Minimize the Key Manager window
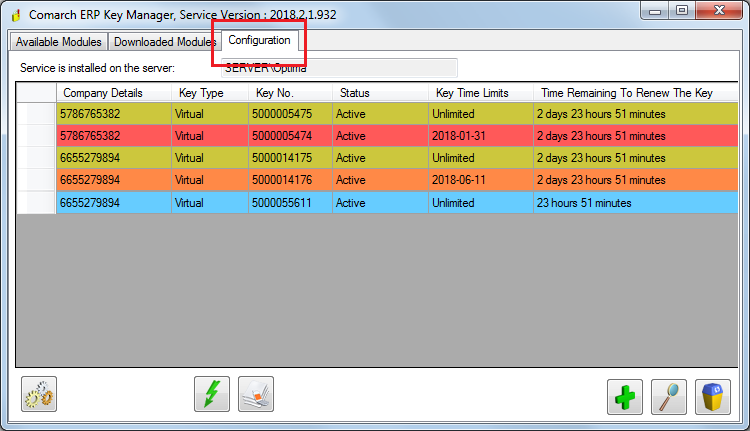The image size is (750, 431). pyautogui.click(x=655, y=11)
